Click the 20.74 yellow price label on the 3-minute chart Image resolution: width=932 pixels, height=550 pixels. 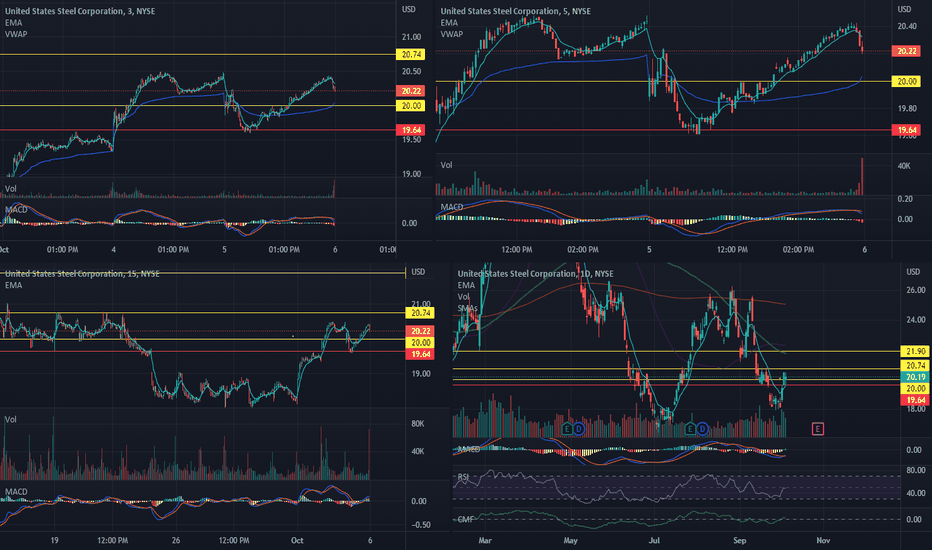[x=411, y=54]
